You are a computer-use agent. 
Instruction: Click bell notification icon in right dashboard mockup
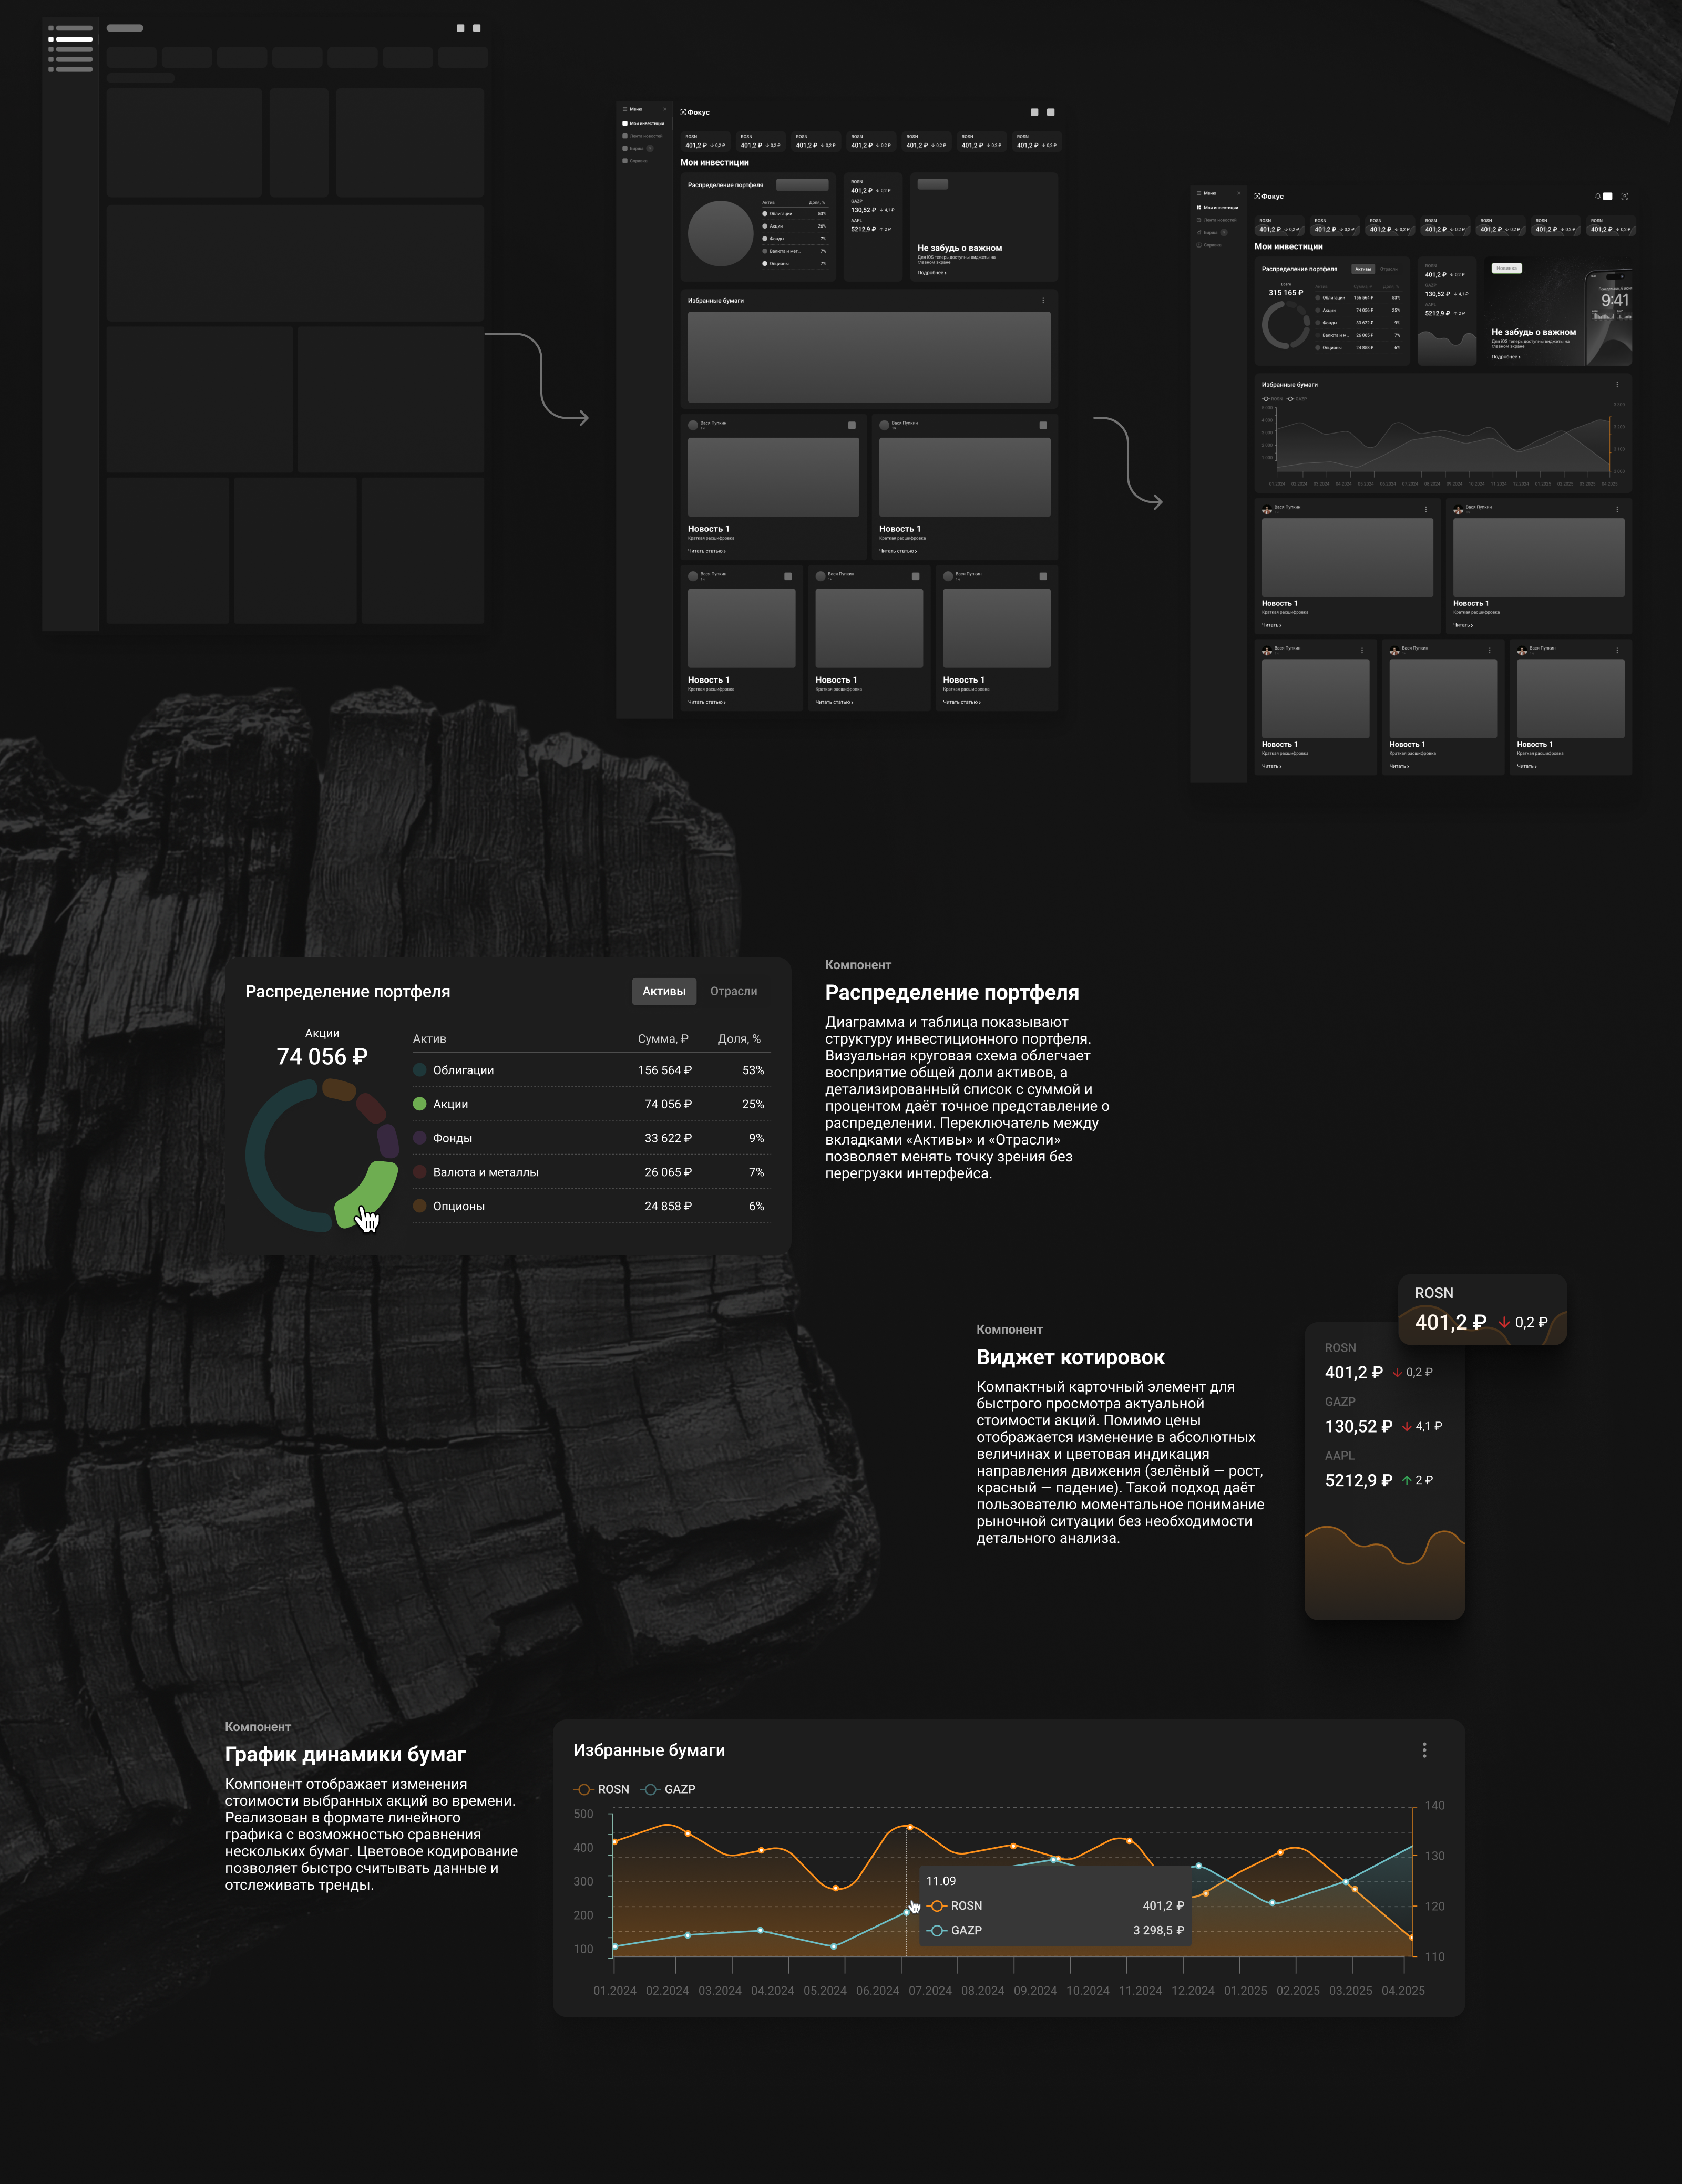pyautogui.click(x=1597, y=196)
